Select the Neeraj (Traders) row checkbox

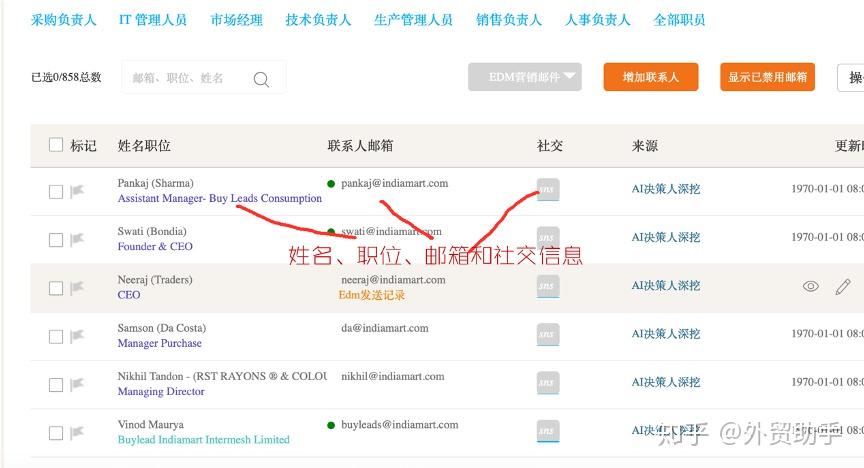pyautogui.click(x=56, y=288)
